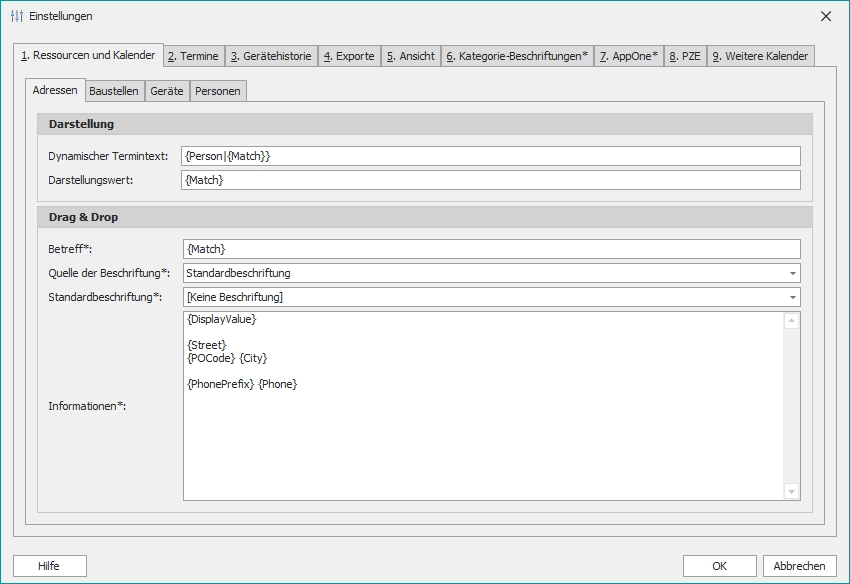
Task: Open the Weitere Kalender tab
Action: [x=762, y=56]
